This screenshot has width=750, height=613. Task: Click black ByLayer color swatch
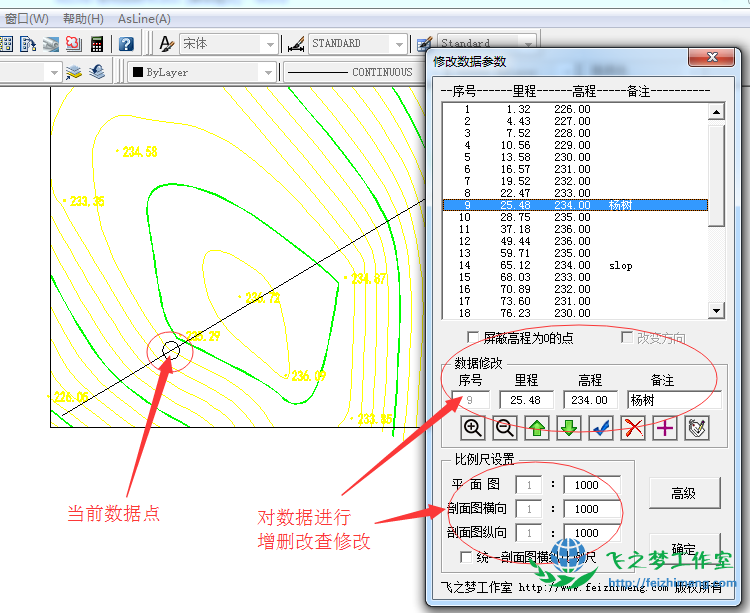(x=138, y=72)
